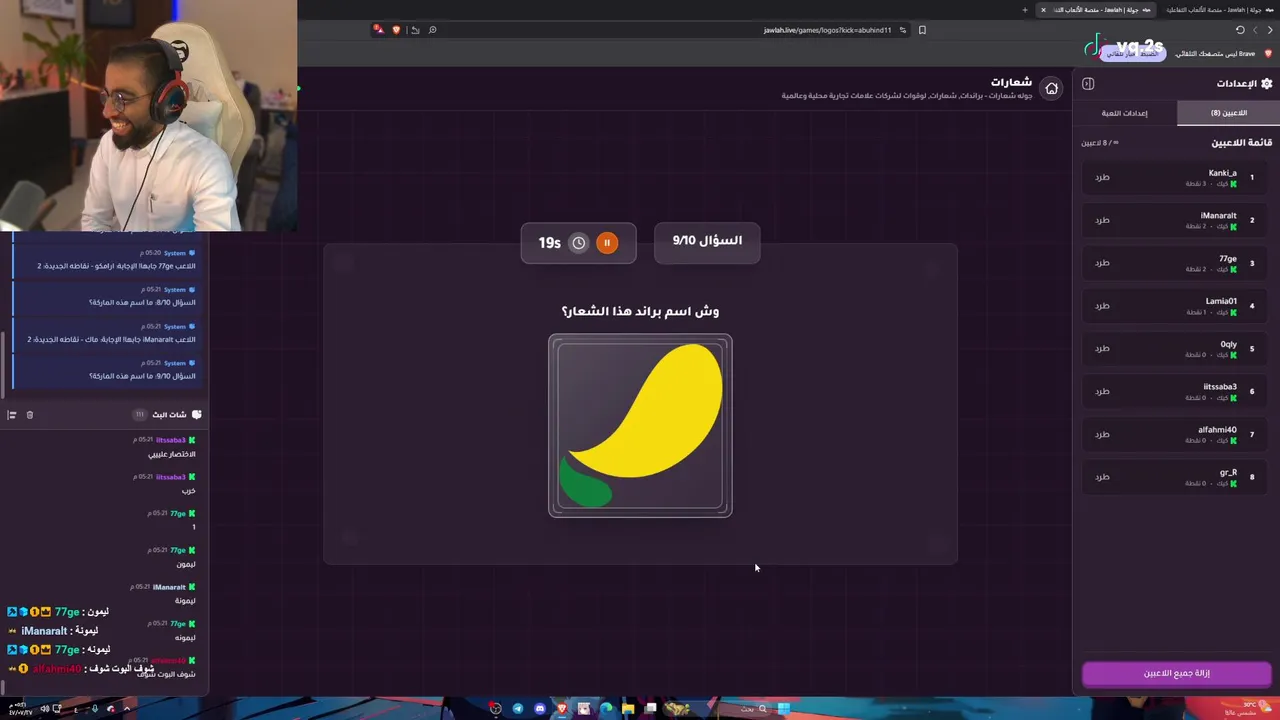
Task: Kick player 0qly
Action: (1102, 349)
